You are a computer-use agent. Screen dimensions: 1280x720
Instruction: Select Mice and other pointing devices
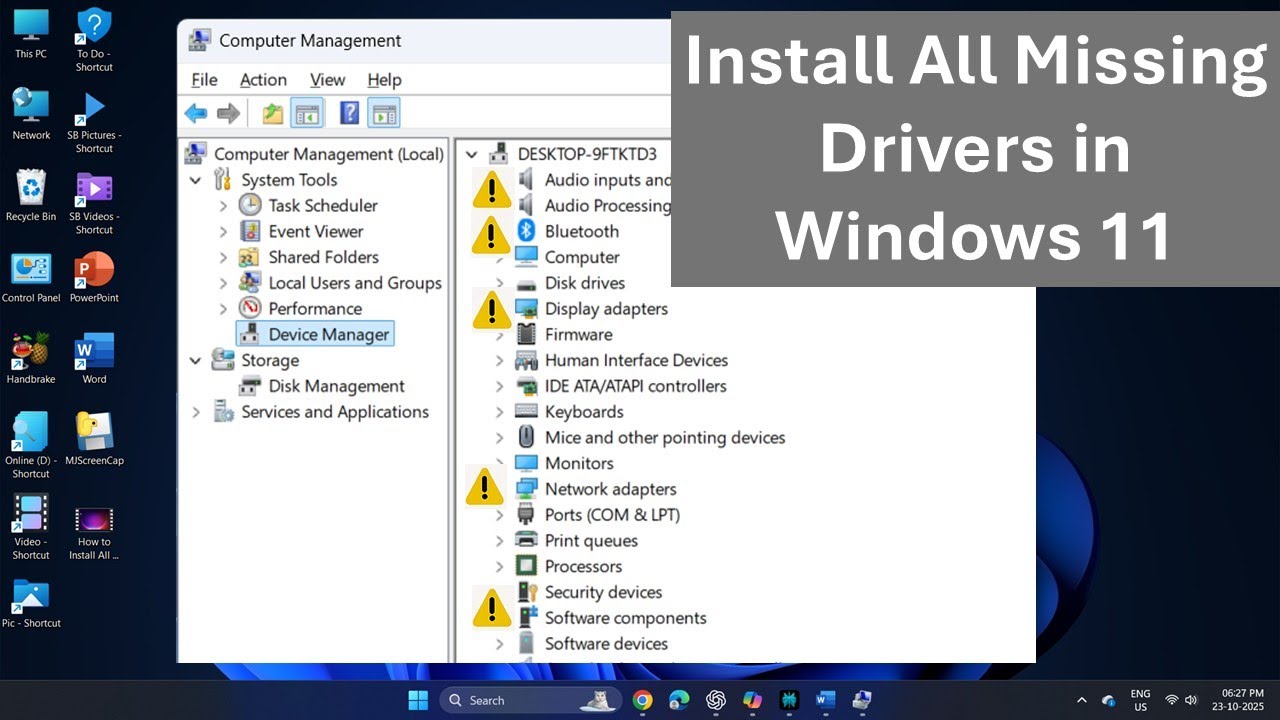pos(665,437)
